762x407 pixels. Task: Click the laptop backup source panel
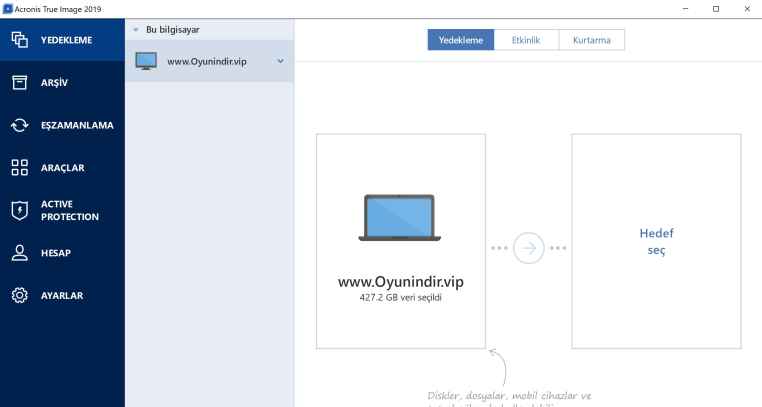click(x=400, y=241)
